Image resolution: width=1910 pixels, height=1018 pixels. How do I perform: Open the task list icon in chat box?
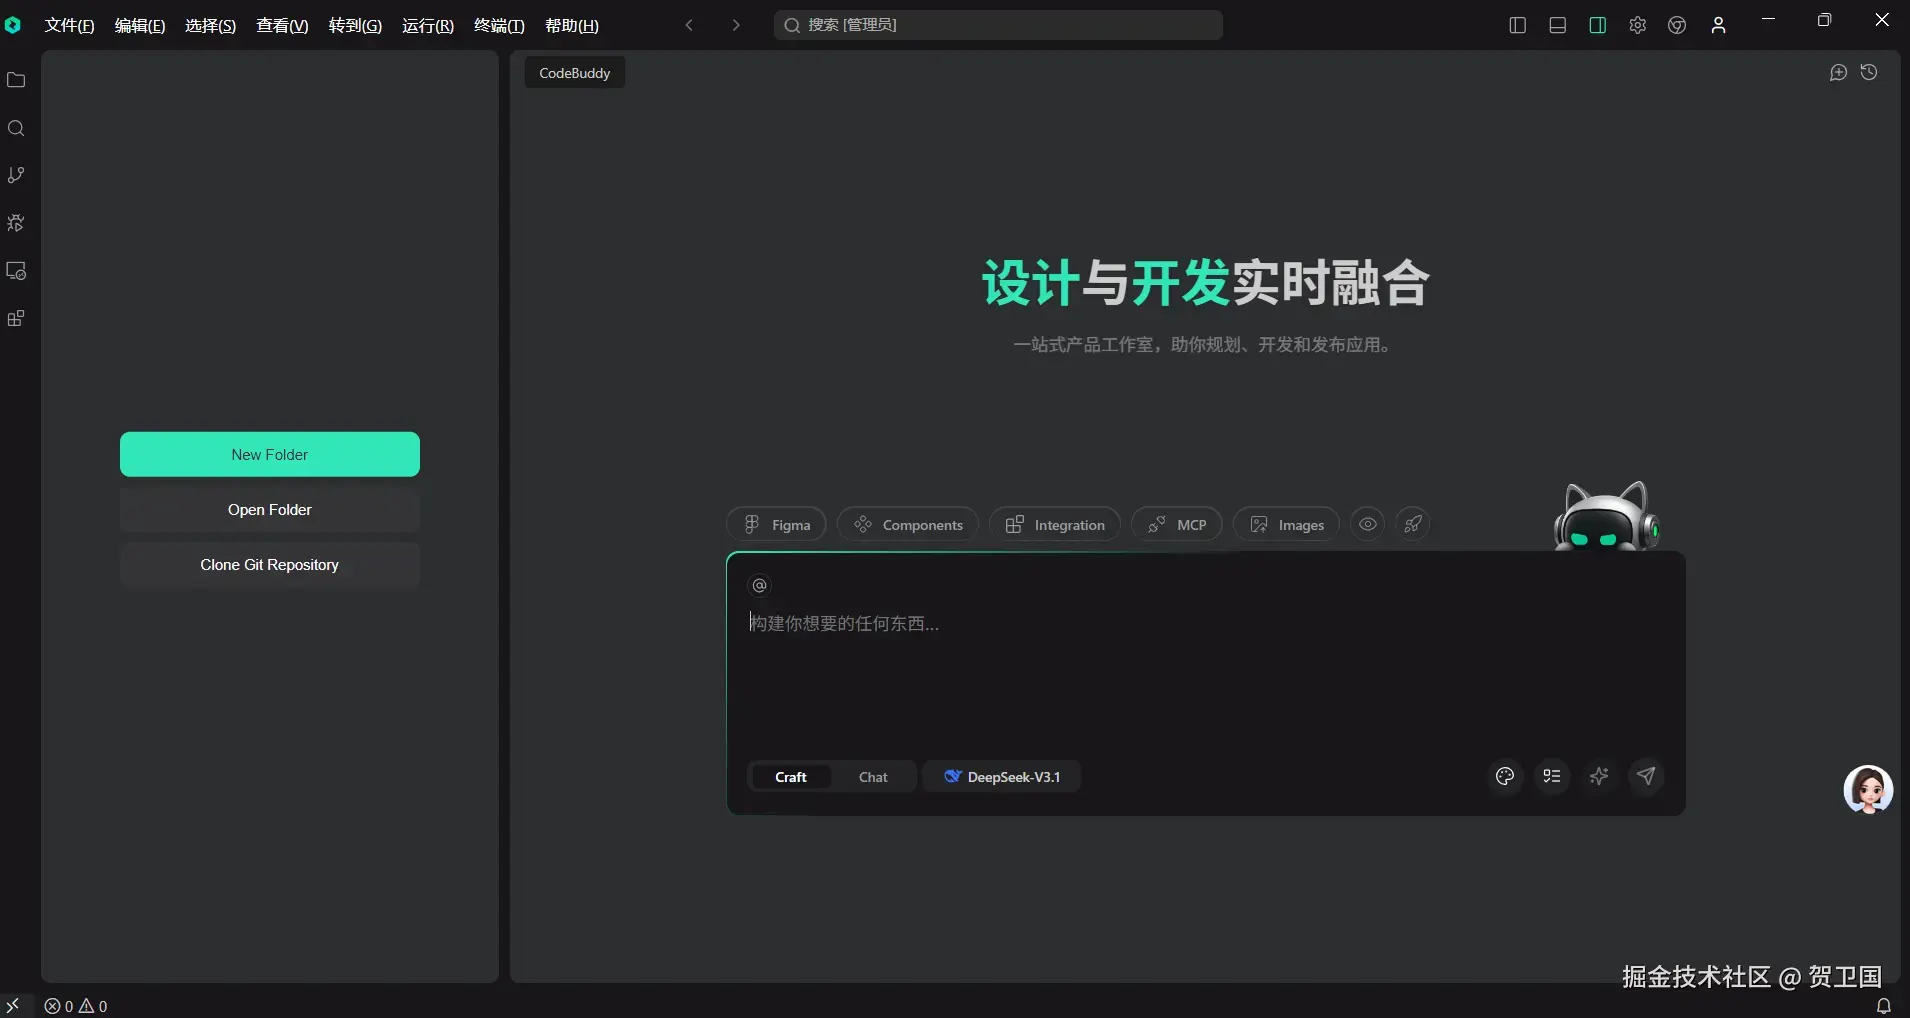click(x=1552, y=776)
